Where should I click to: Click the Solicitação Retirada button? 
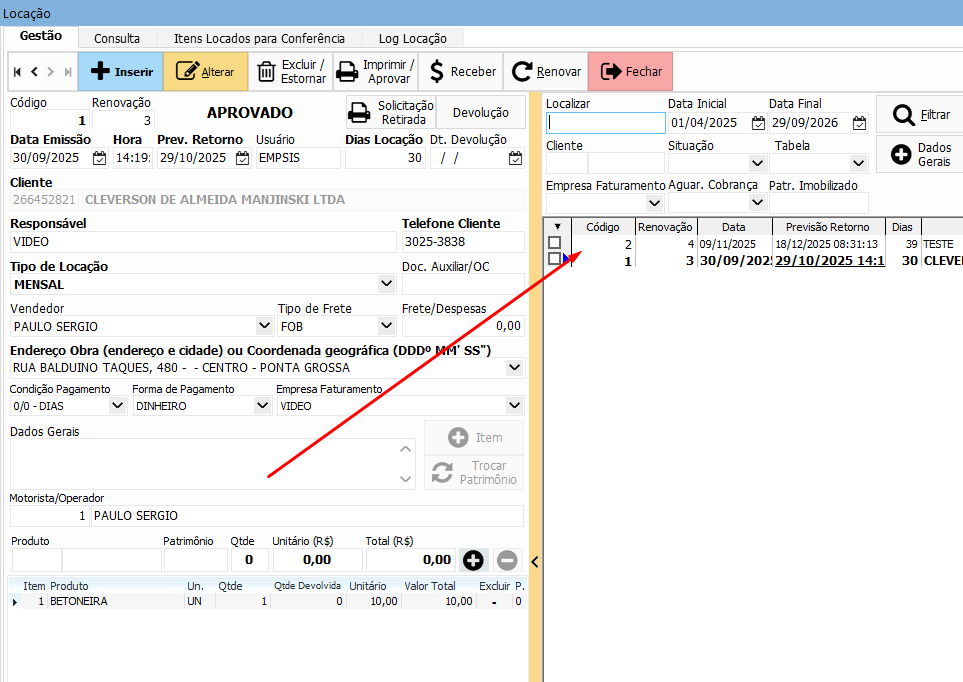[x=391, y=113]
